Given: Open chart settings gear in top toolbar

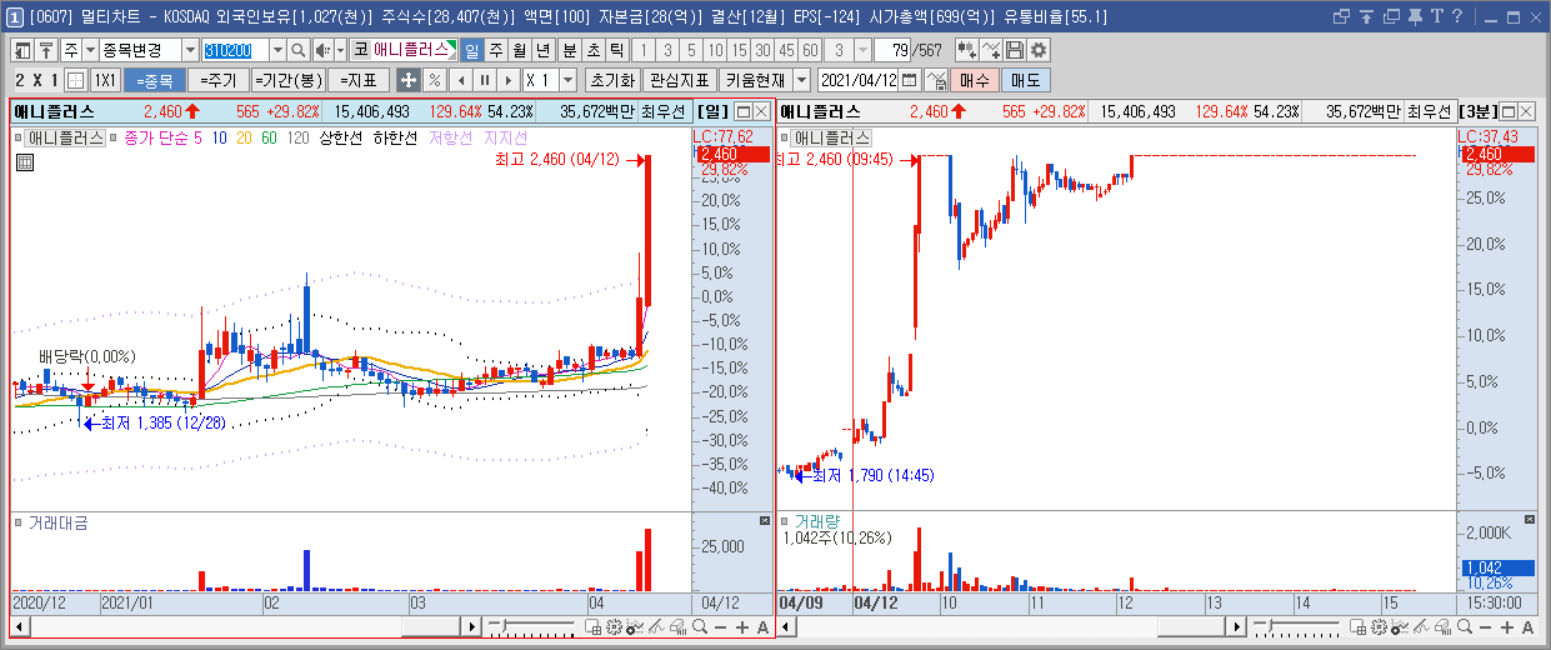Looking at the screenshot, I should (x=1039, y=50).
